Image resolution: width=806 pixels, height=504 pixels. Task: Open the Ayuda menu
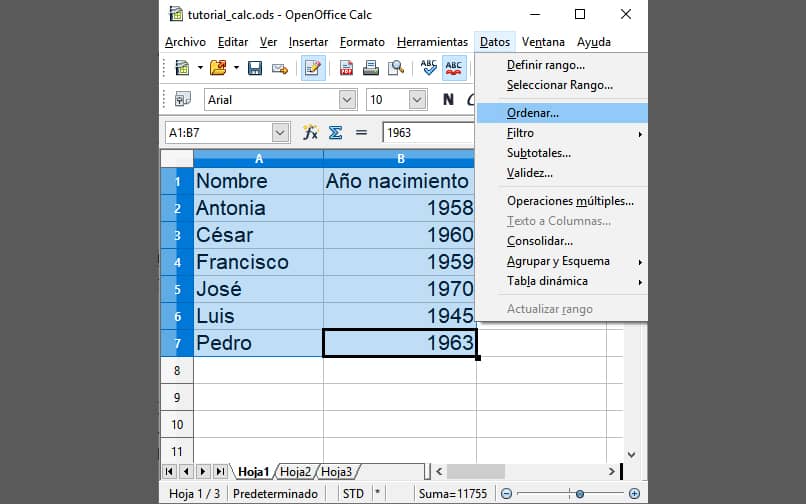(594, 42)
